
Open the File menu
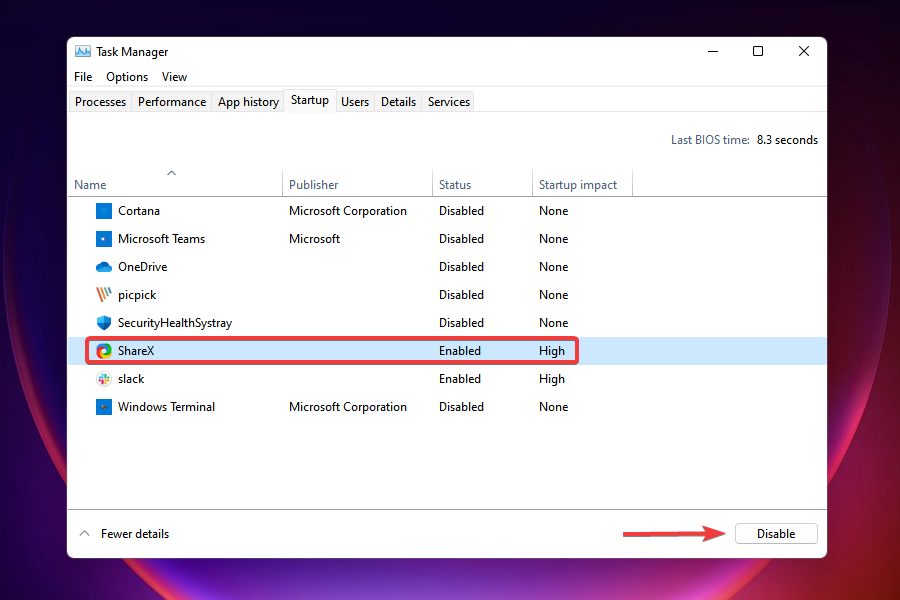83,77
